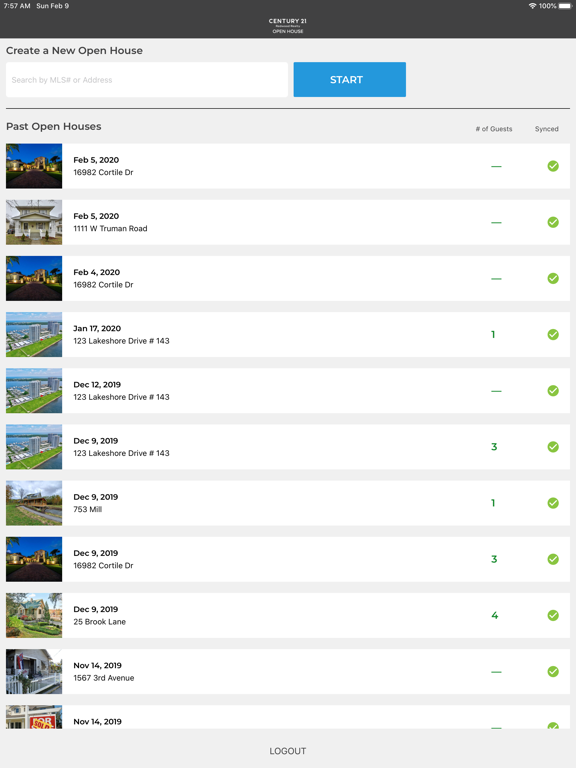Focus the Search by MLS# or Address field

tap(147, 79)
